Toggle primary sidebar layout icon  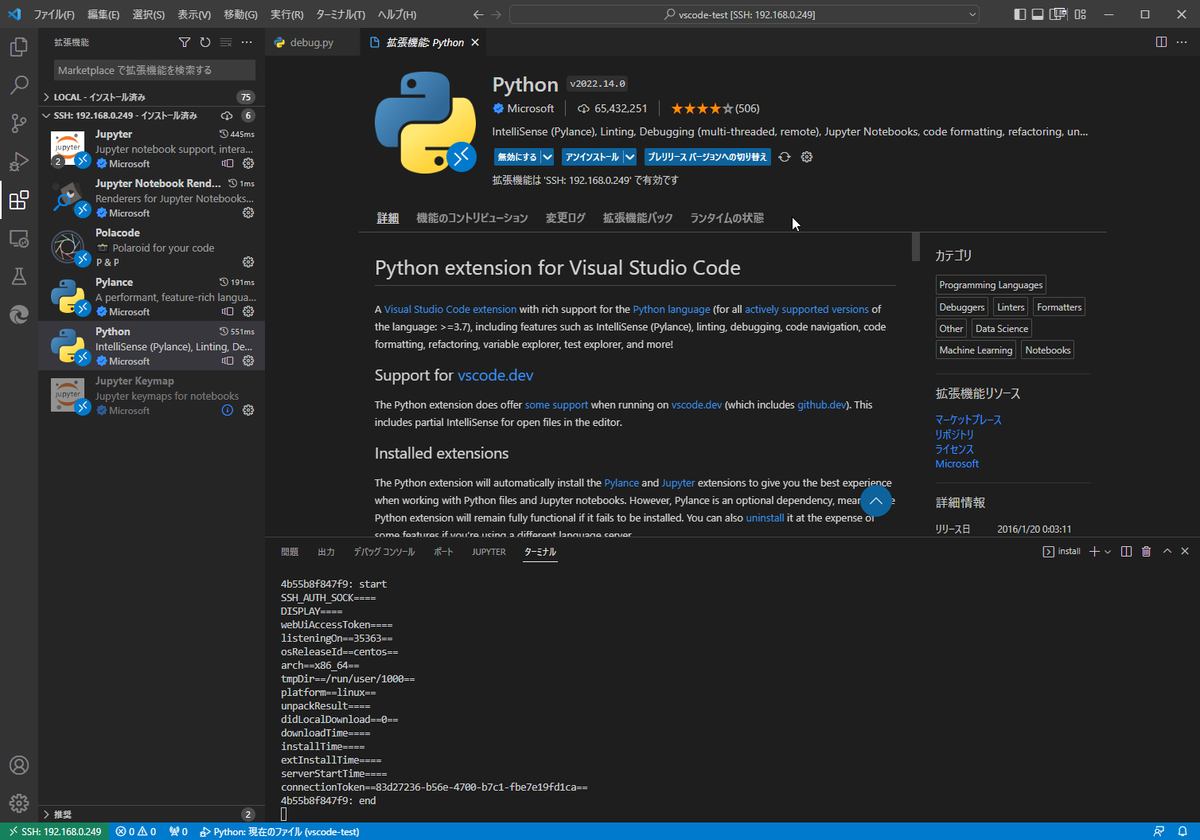click(1019, 14)
